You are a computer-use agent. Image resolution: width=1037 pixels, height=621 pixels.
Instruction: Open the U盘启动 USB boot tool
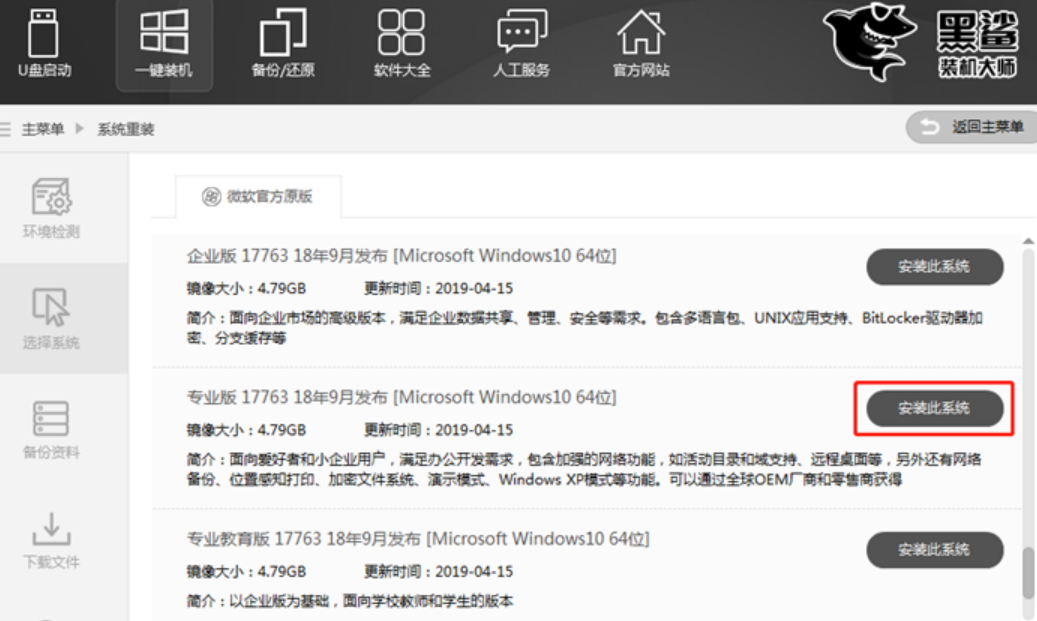click(44, 44)
